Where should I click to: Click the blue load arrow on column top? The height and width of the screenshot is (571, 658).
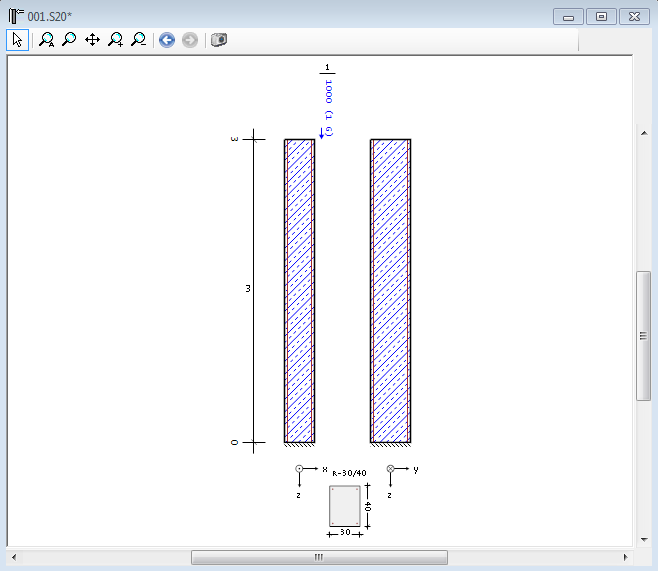pos(322,133)
